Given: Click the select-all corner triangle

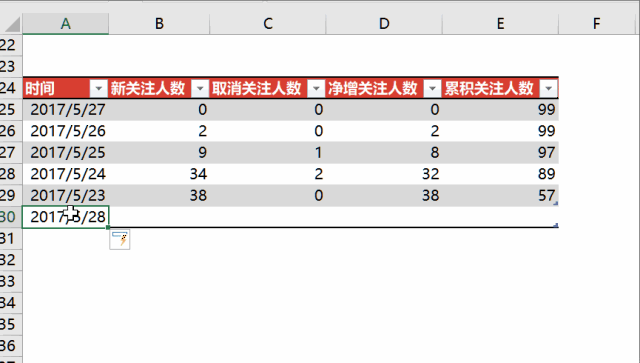Looking at the screenshot, I should coord(12,25).
